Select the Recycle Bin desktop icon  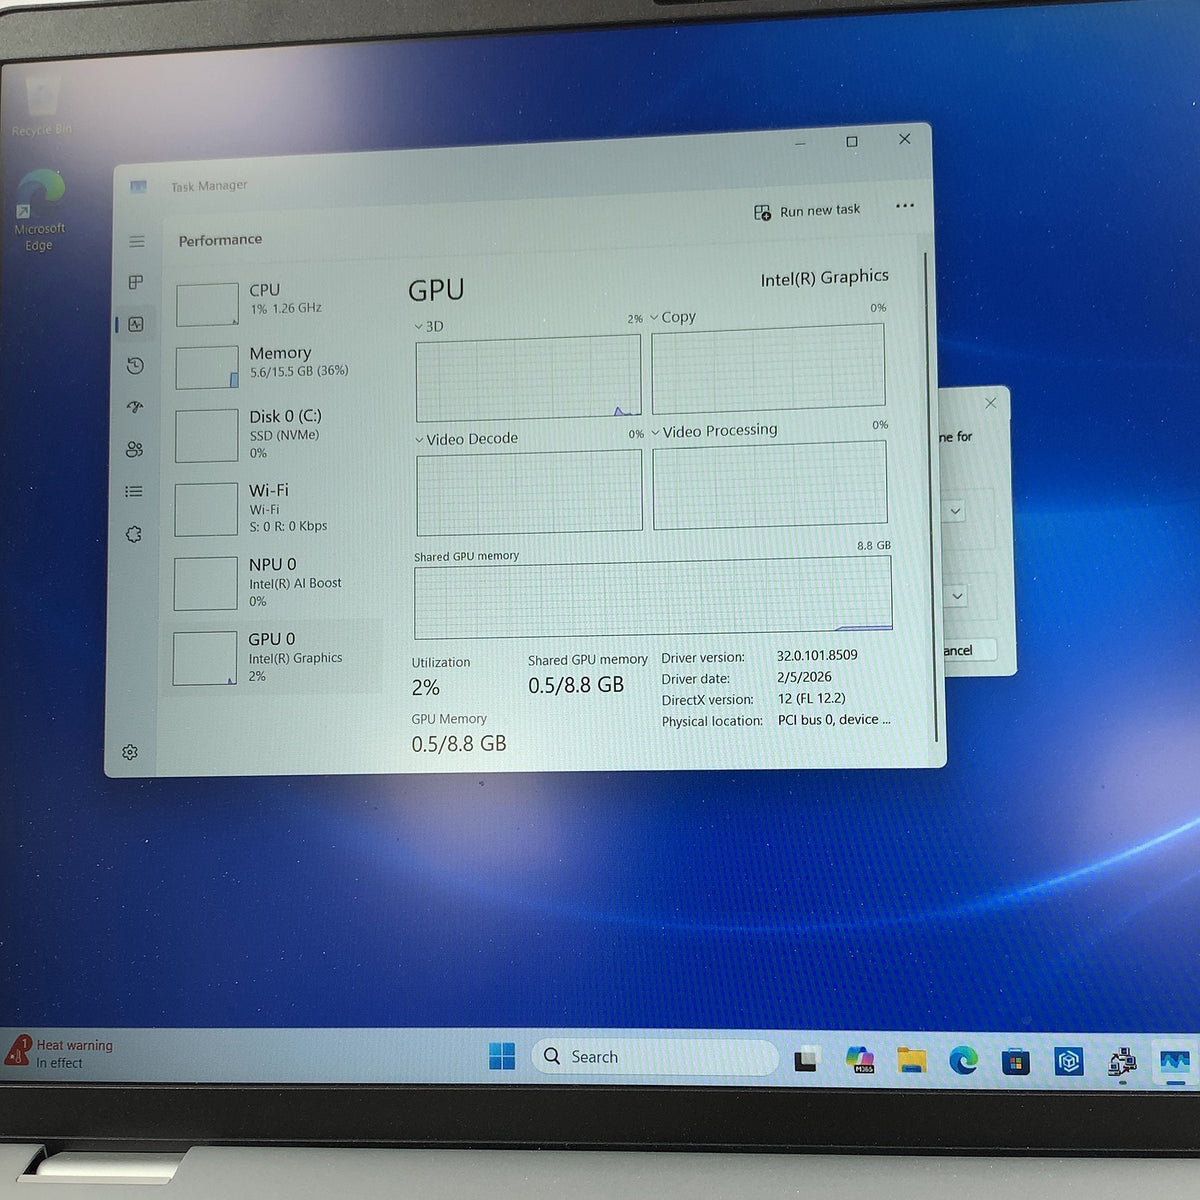42,106
